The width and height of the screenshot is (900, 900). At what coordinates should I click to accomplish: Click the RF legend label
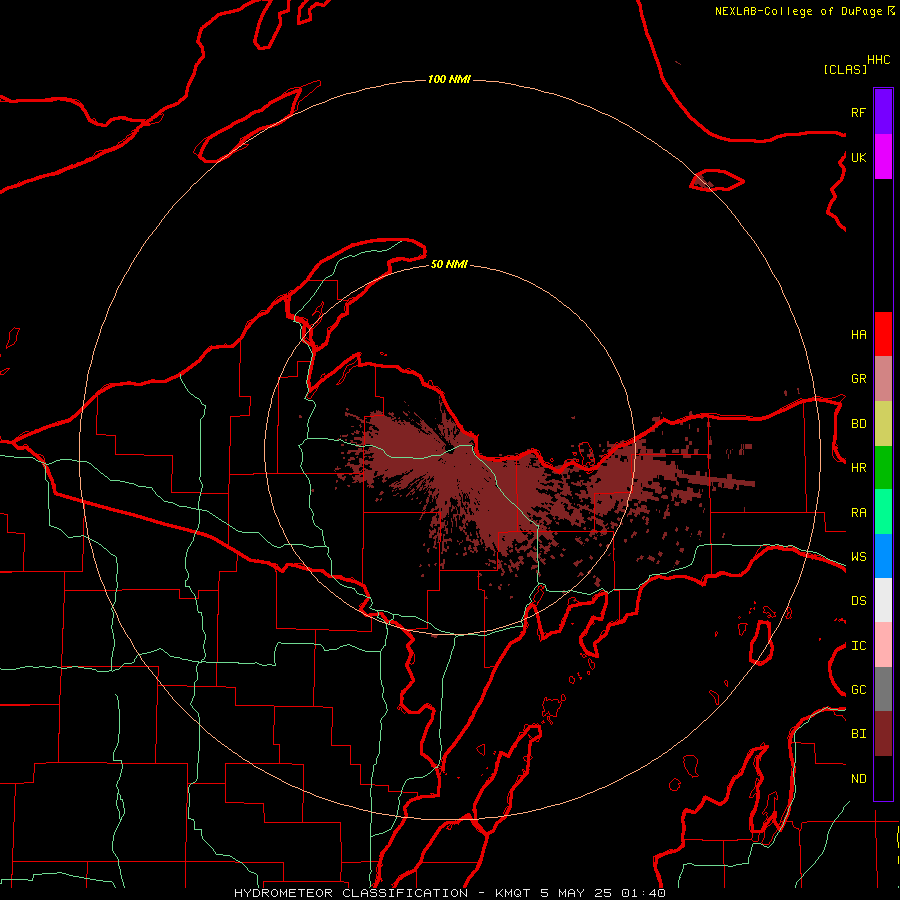[x=858, y=113]
